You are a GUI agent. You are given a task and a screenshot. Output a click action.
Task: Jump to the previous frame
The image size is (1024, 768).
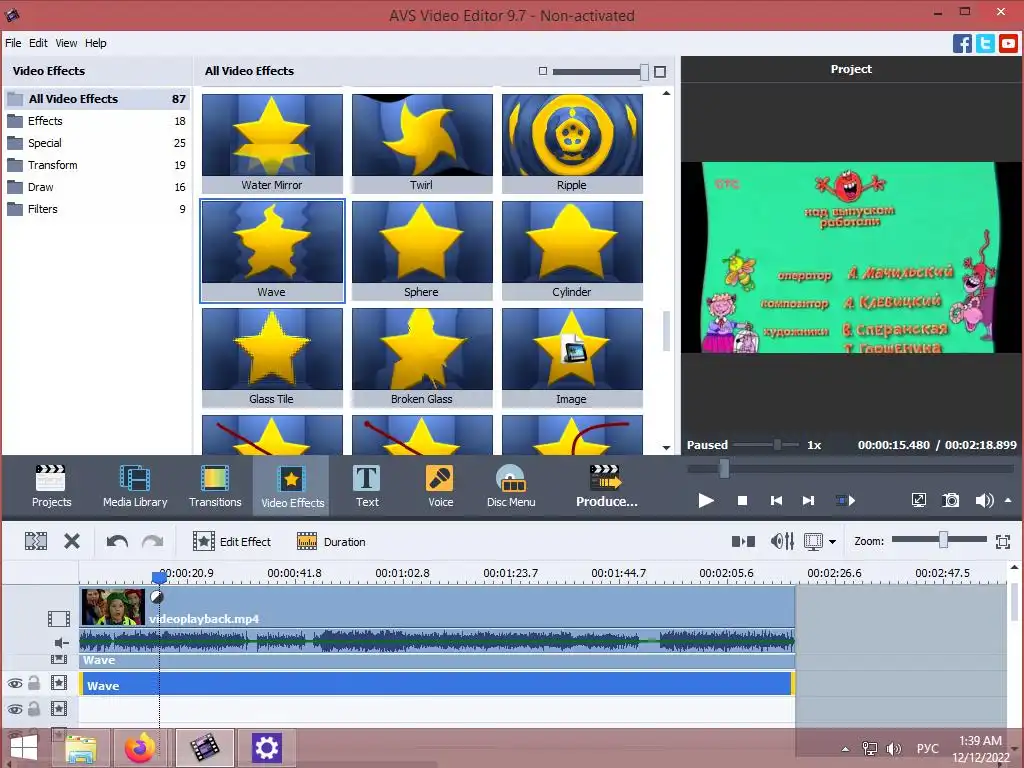pos(776,501)
